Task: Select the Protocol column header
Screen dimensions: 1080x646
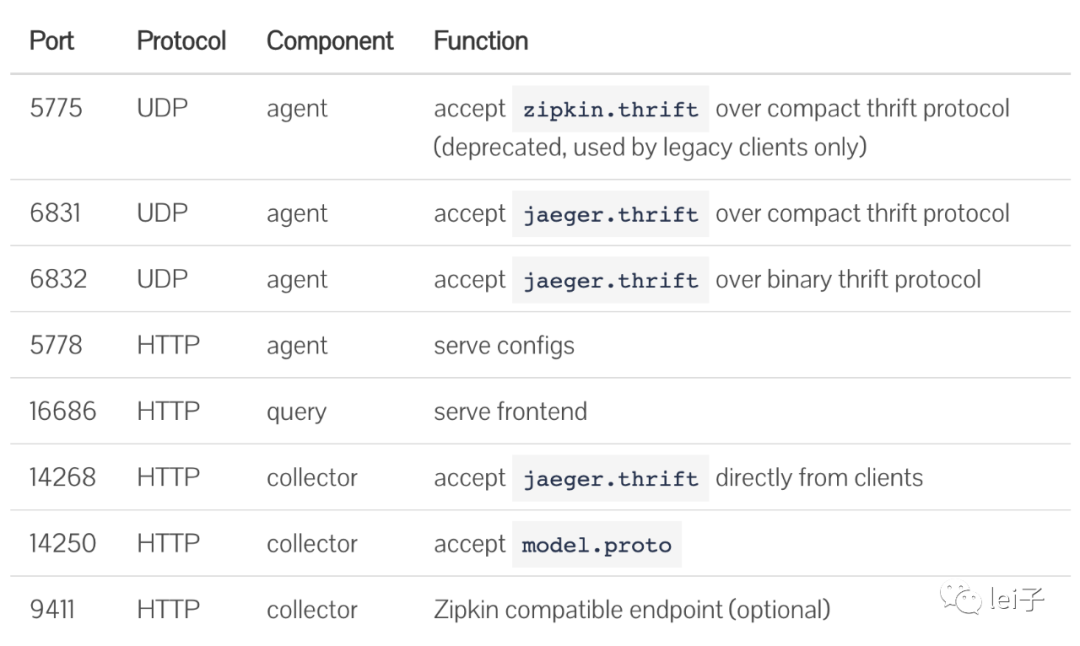Action: (181, 41)
